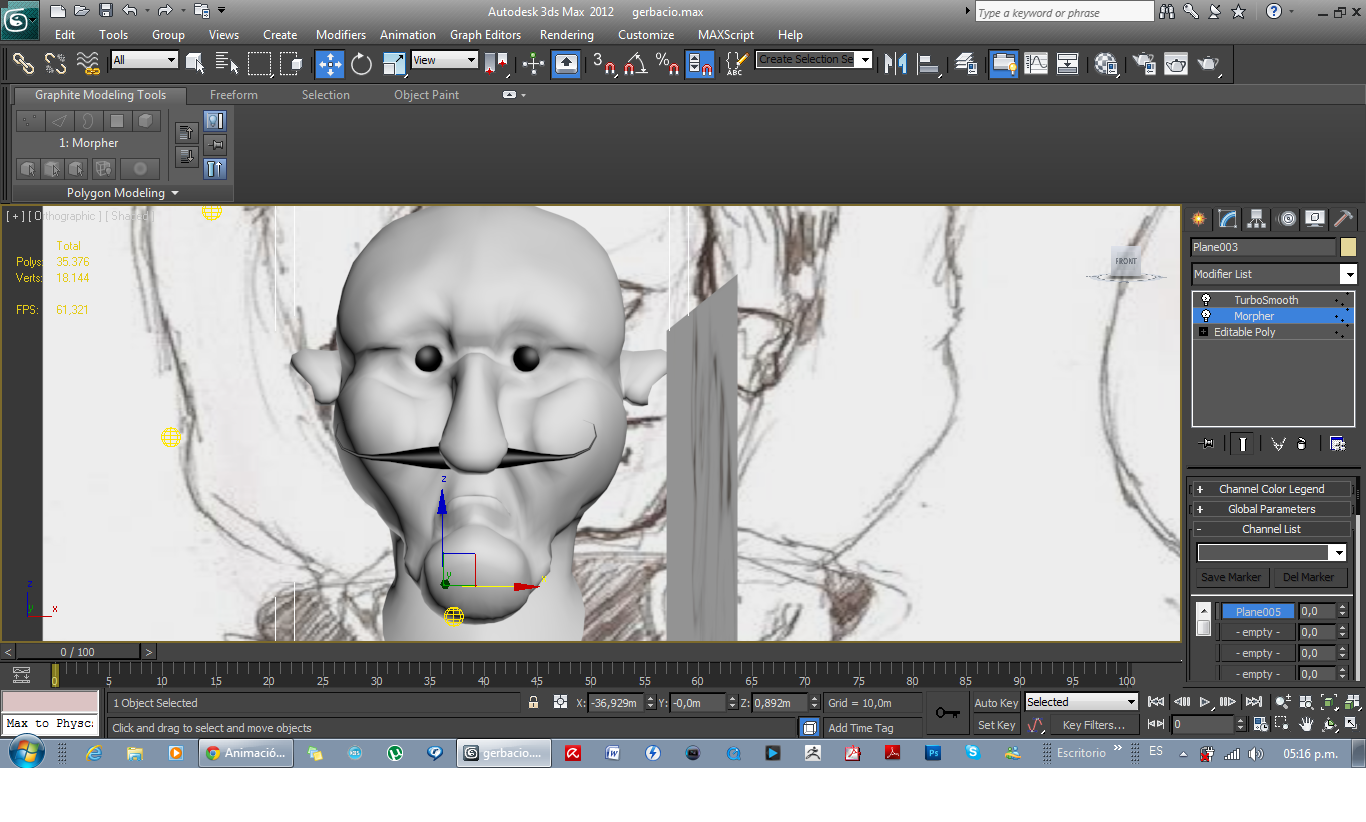The image size is (1366, 822).
Task: Open the Mirror tool
Action: click(x=895, y=64)
